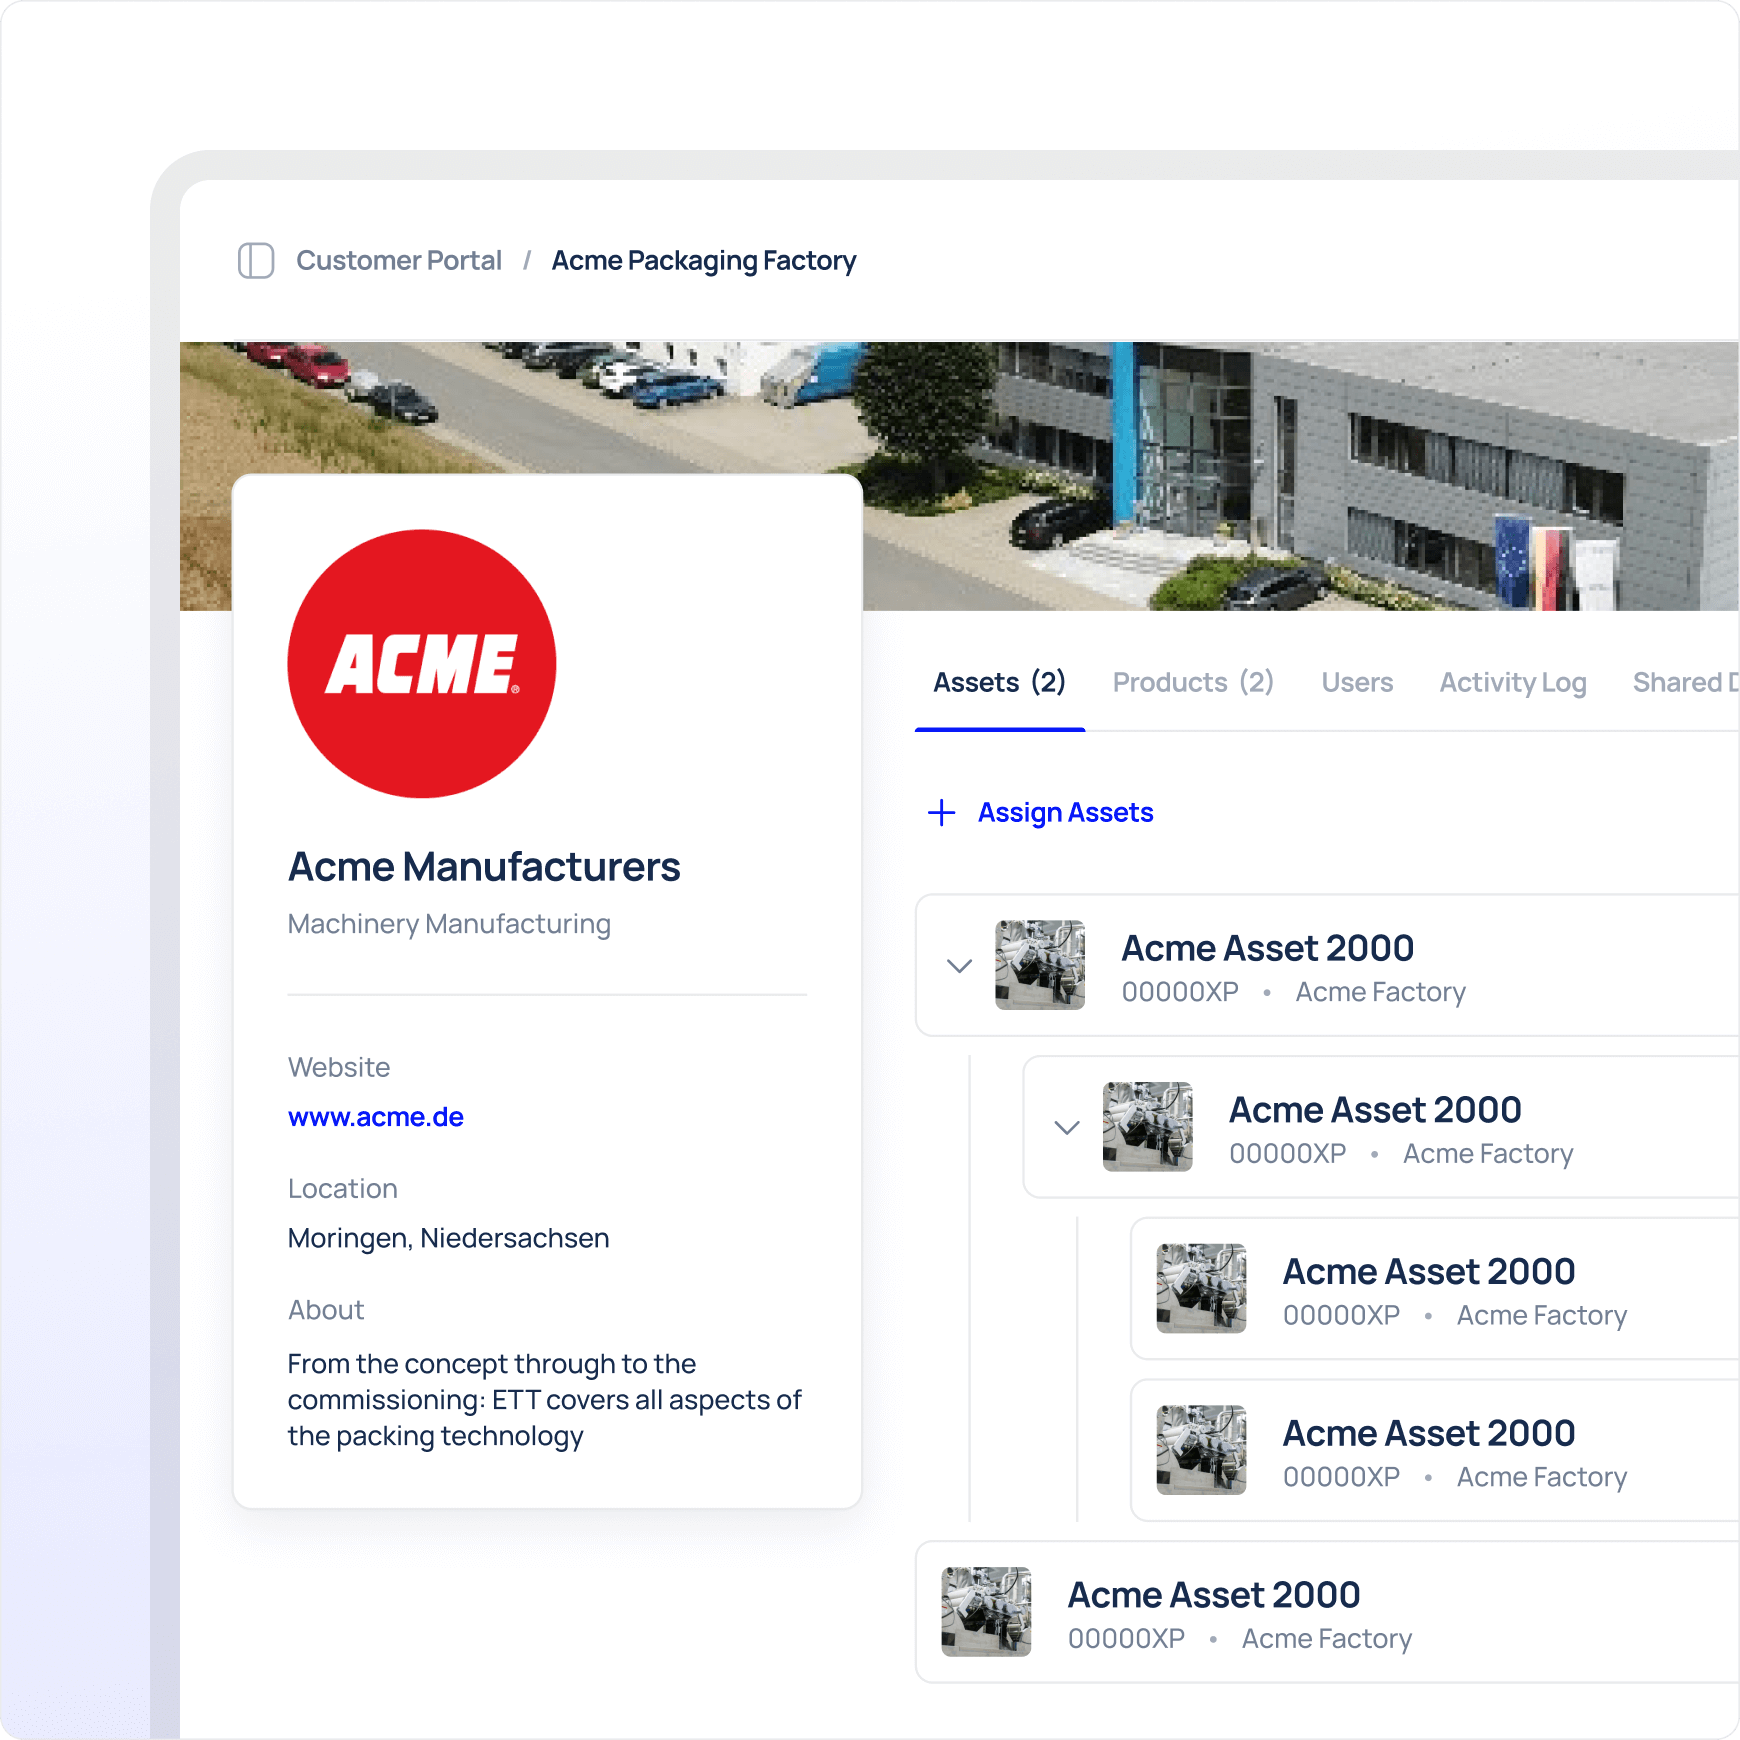Collapse the second-level Acme Asset 2000 chevron
Viewport: 1740px width, 1740px height.
coord(1067,1128)
